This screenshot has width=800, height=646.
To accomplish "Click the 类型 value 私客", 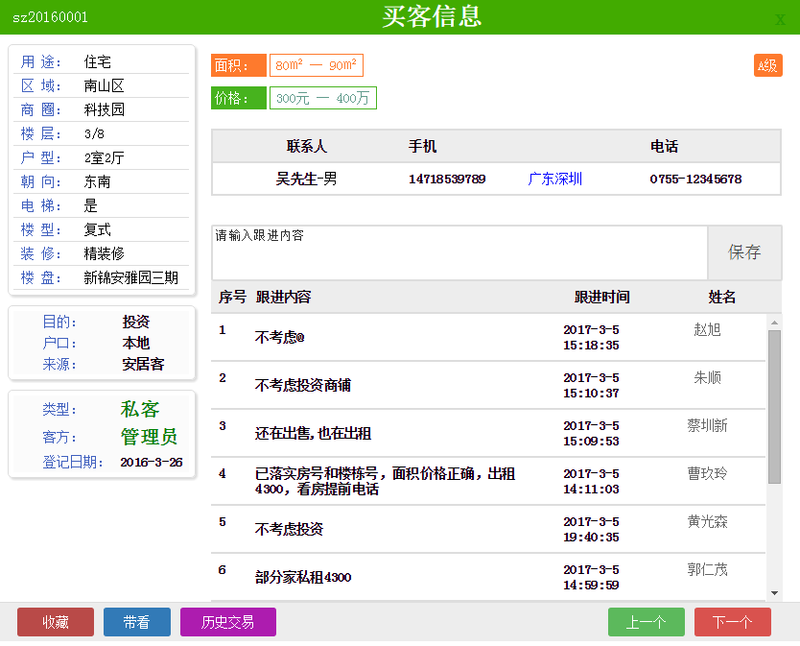I will pyautogui.click(x=140, y=409).
